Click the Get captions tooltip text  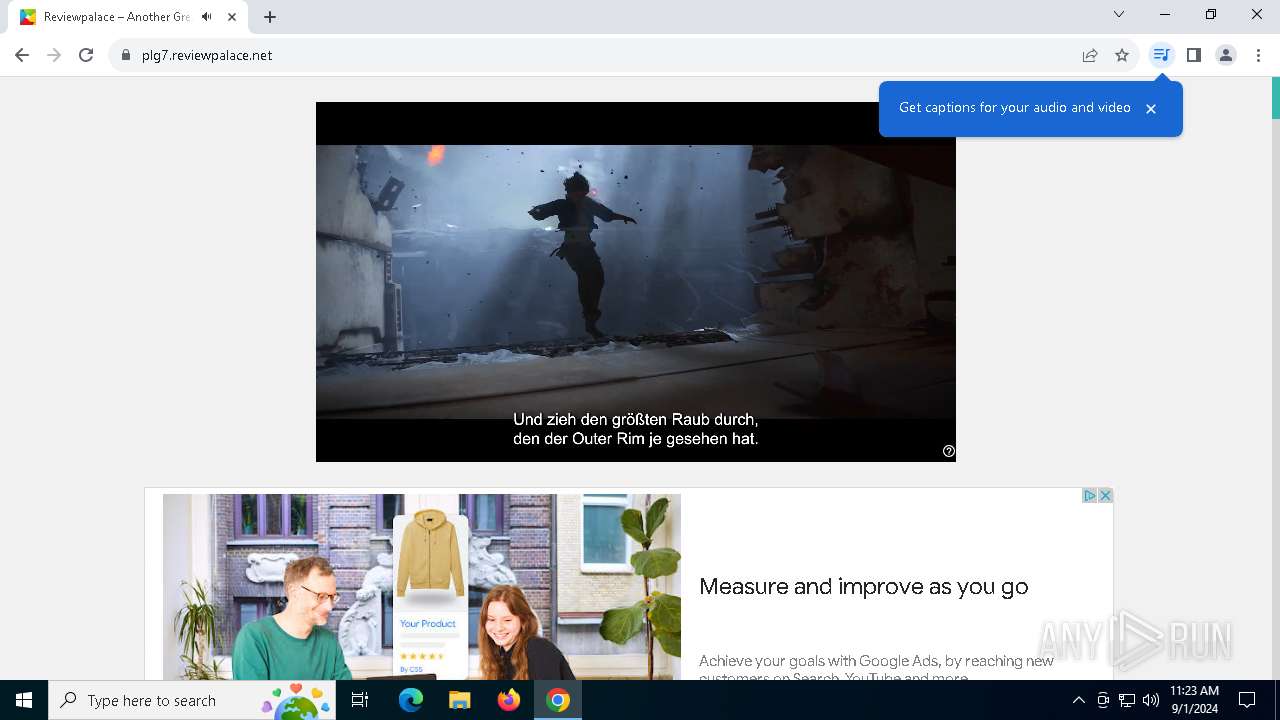(x=1014, y=108)
